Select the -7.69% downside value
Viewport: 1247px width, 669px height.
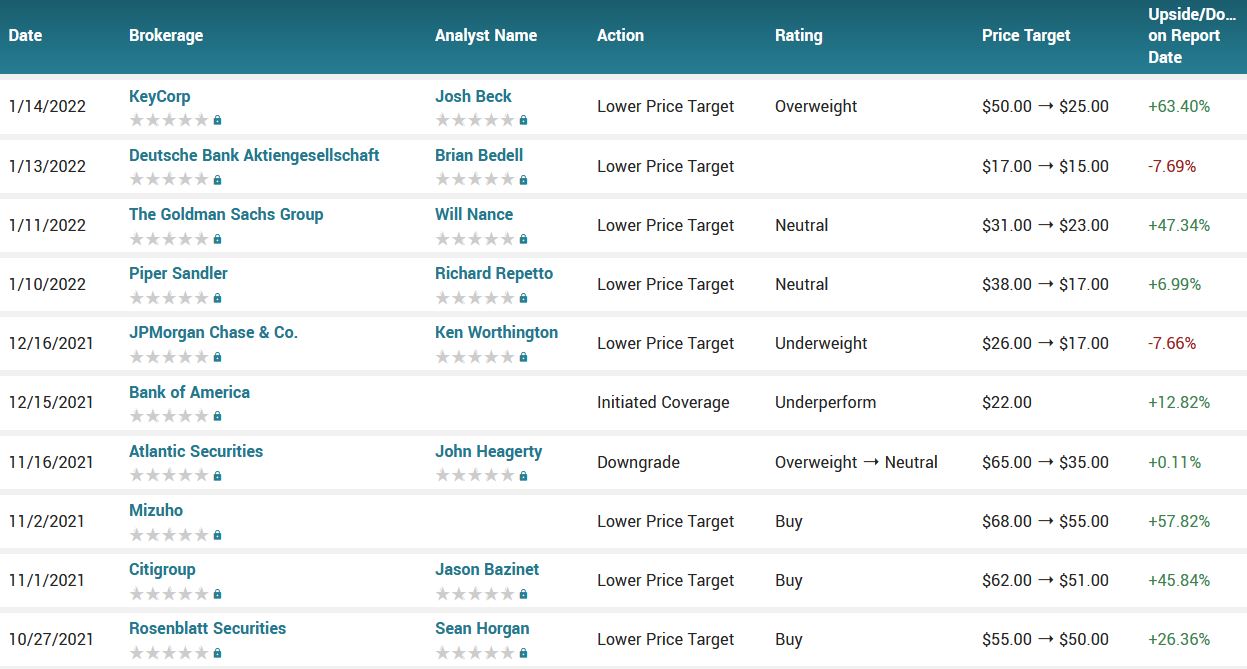tap(1172, 166)
